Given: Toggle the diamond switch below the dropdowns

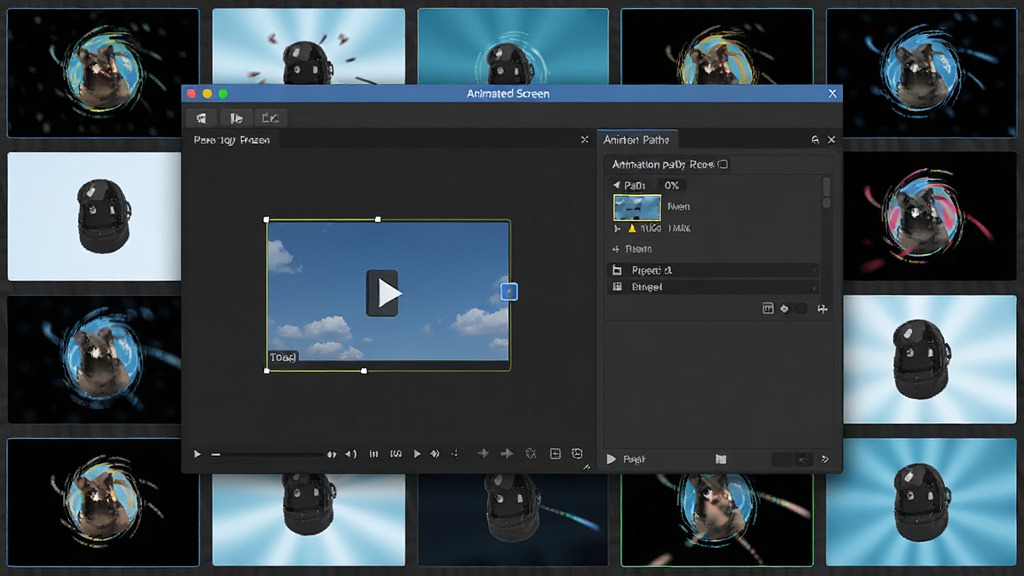Looking at the screenshot, I should point(793,308).
